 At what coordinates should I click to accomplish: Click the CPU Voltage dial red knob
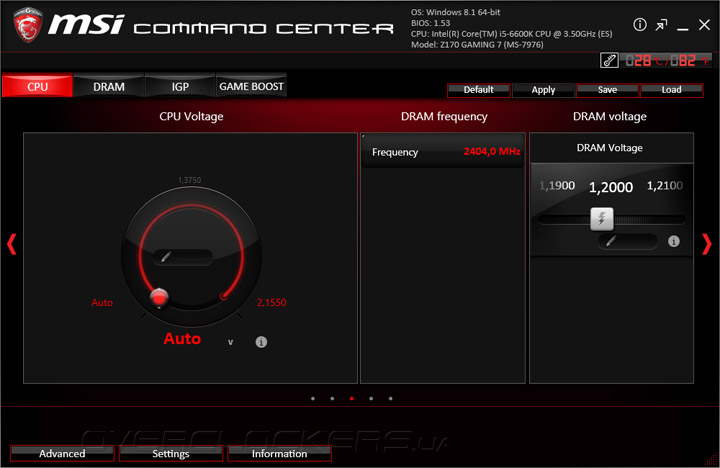(159, 298)
